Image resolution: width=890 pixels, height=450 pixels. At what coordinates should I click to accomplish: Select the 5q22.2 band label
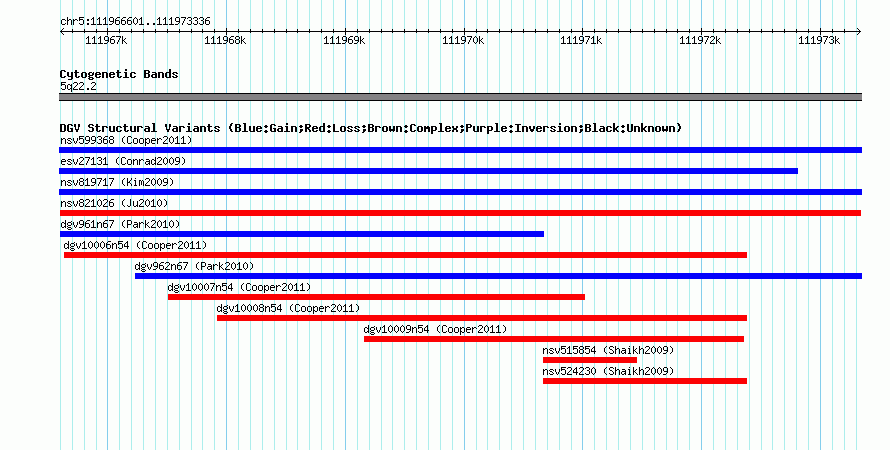point(78,86)
